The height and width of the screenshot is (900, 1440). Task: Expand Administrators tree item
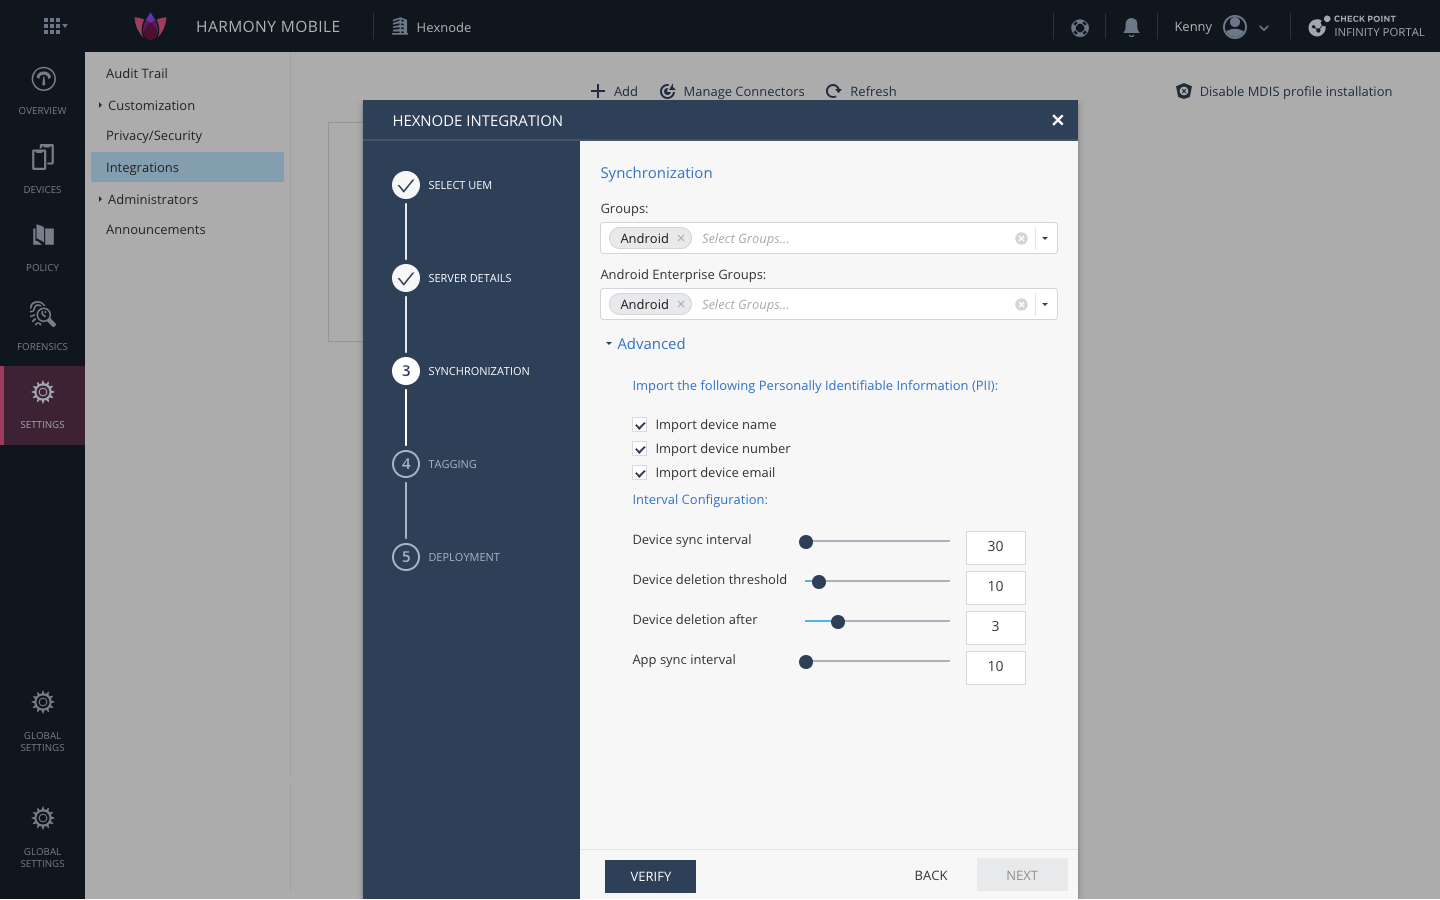coord(100,199)
